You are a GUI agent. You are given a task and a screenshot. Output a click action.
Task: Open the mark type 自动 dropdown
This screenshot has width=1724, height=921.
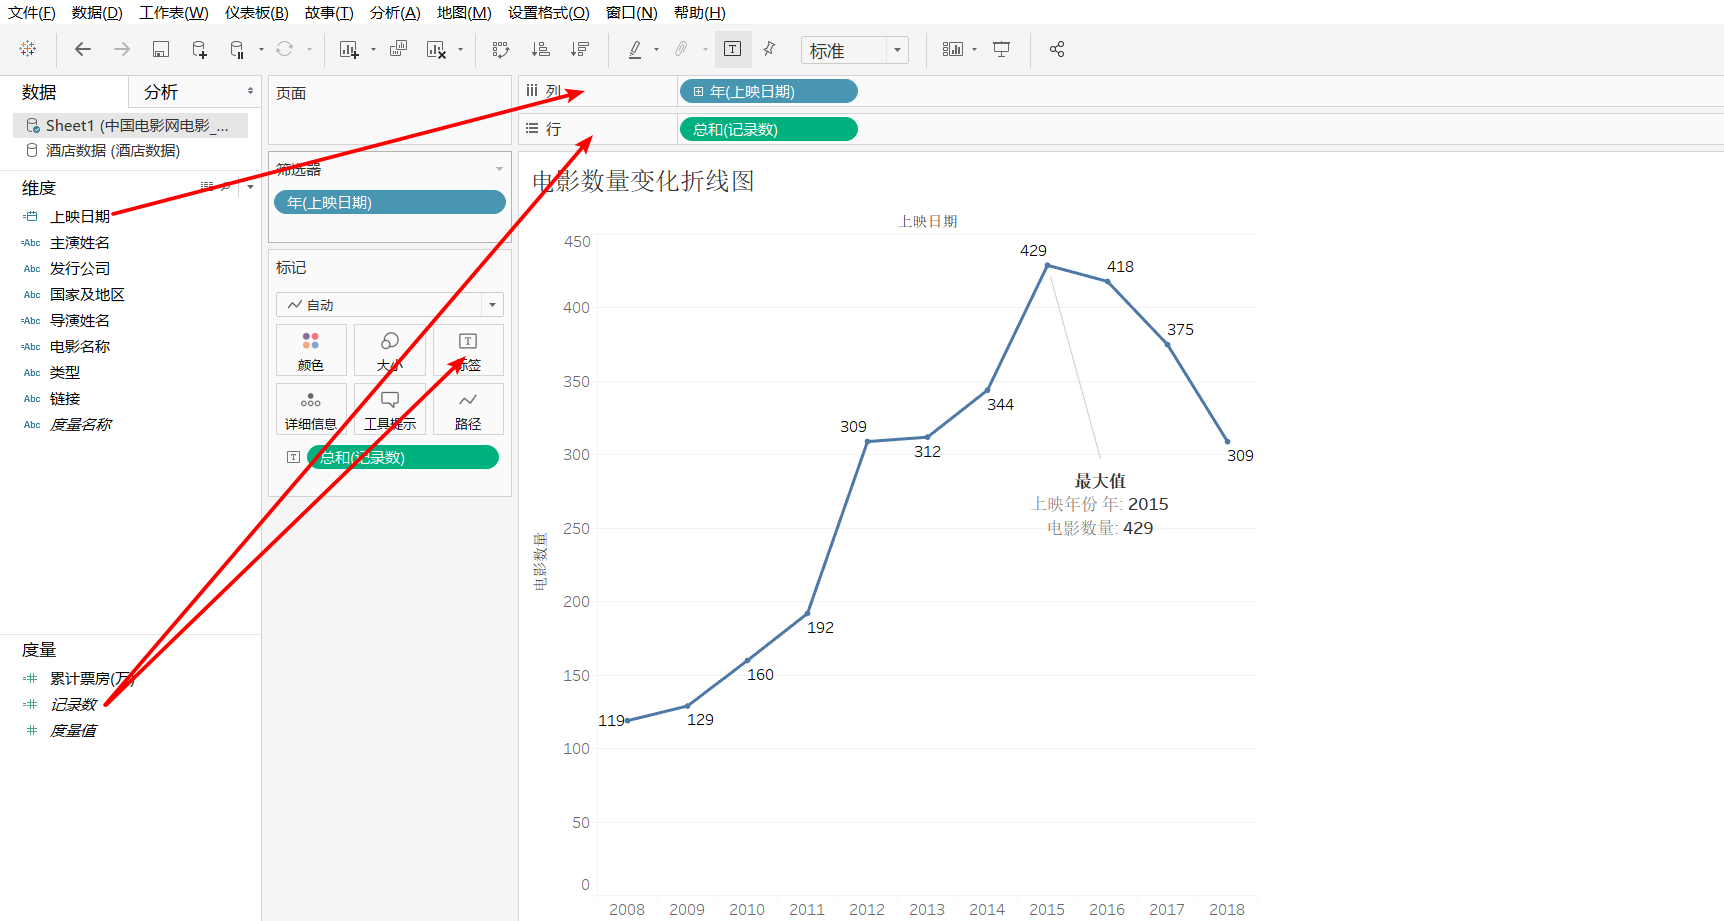pos(390,305)
